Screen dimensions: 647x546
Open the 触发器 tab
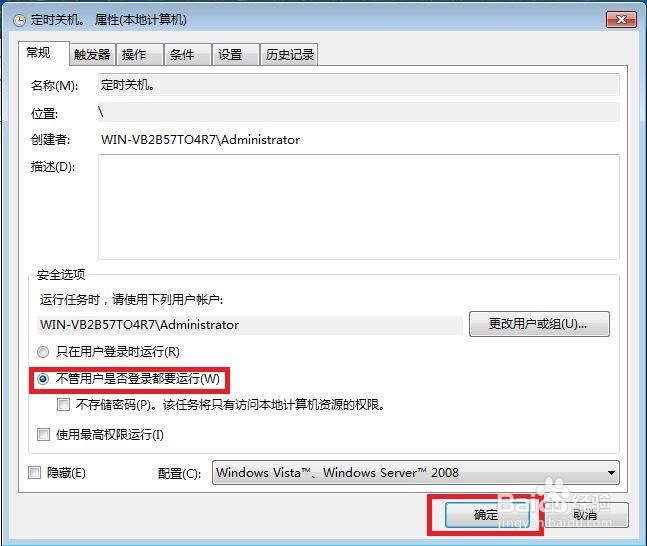click(x=92, y=54)
